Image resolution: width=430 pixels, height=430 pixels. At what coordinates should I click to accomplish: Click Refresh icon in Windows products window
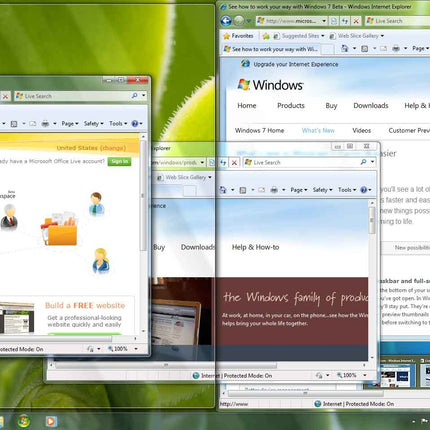pyautogui.click(x=223, y=163)
